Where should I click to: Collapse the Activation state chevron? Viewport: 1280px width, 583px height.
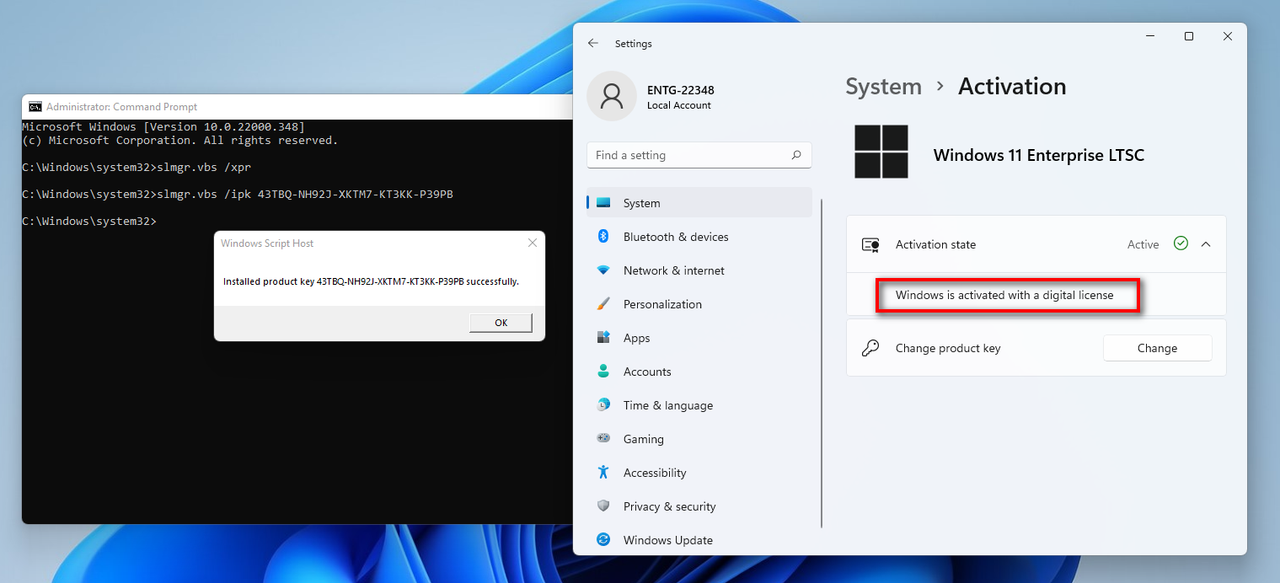[1206, 244]
